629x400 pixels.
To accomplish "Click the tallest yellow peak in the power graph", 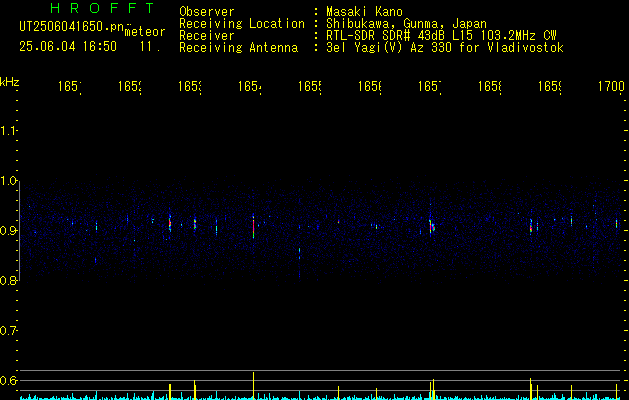I will pyautogui.click(x=254, y=385).
